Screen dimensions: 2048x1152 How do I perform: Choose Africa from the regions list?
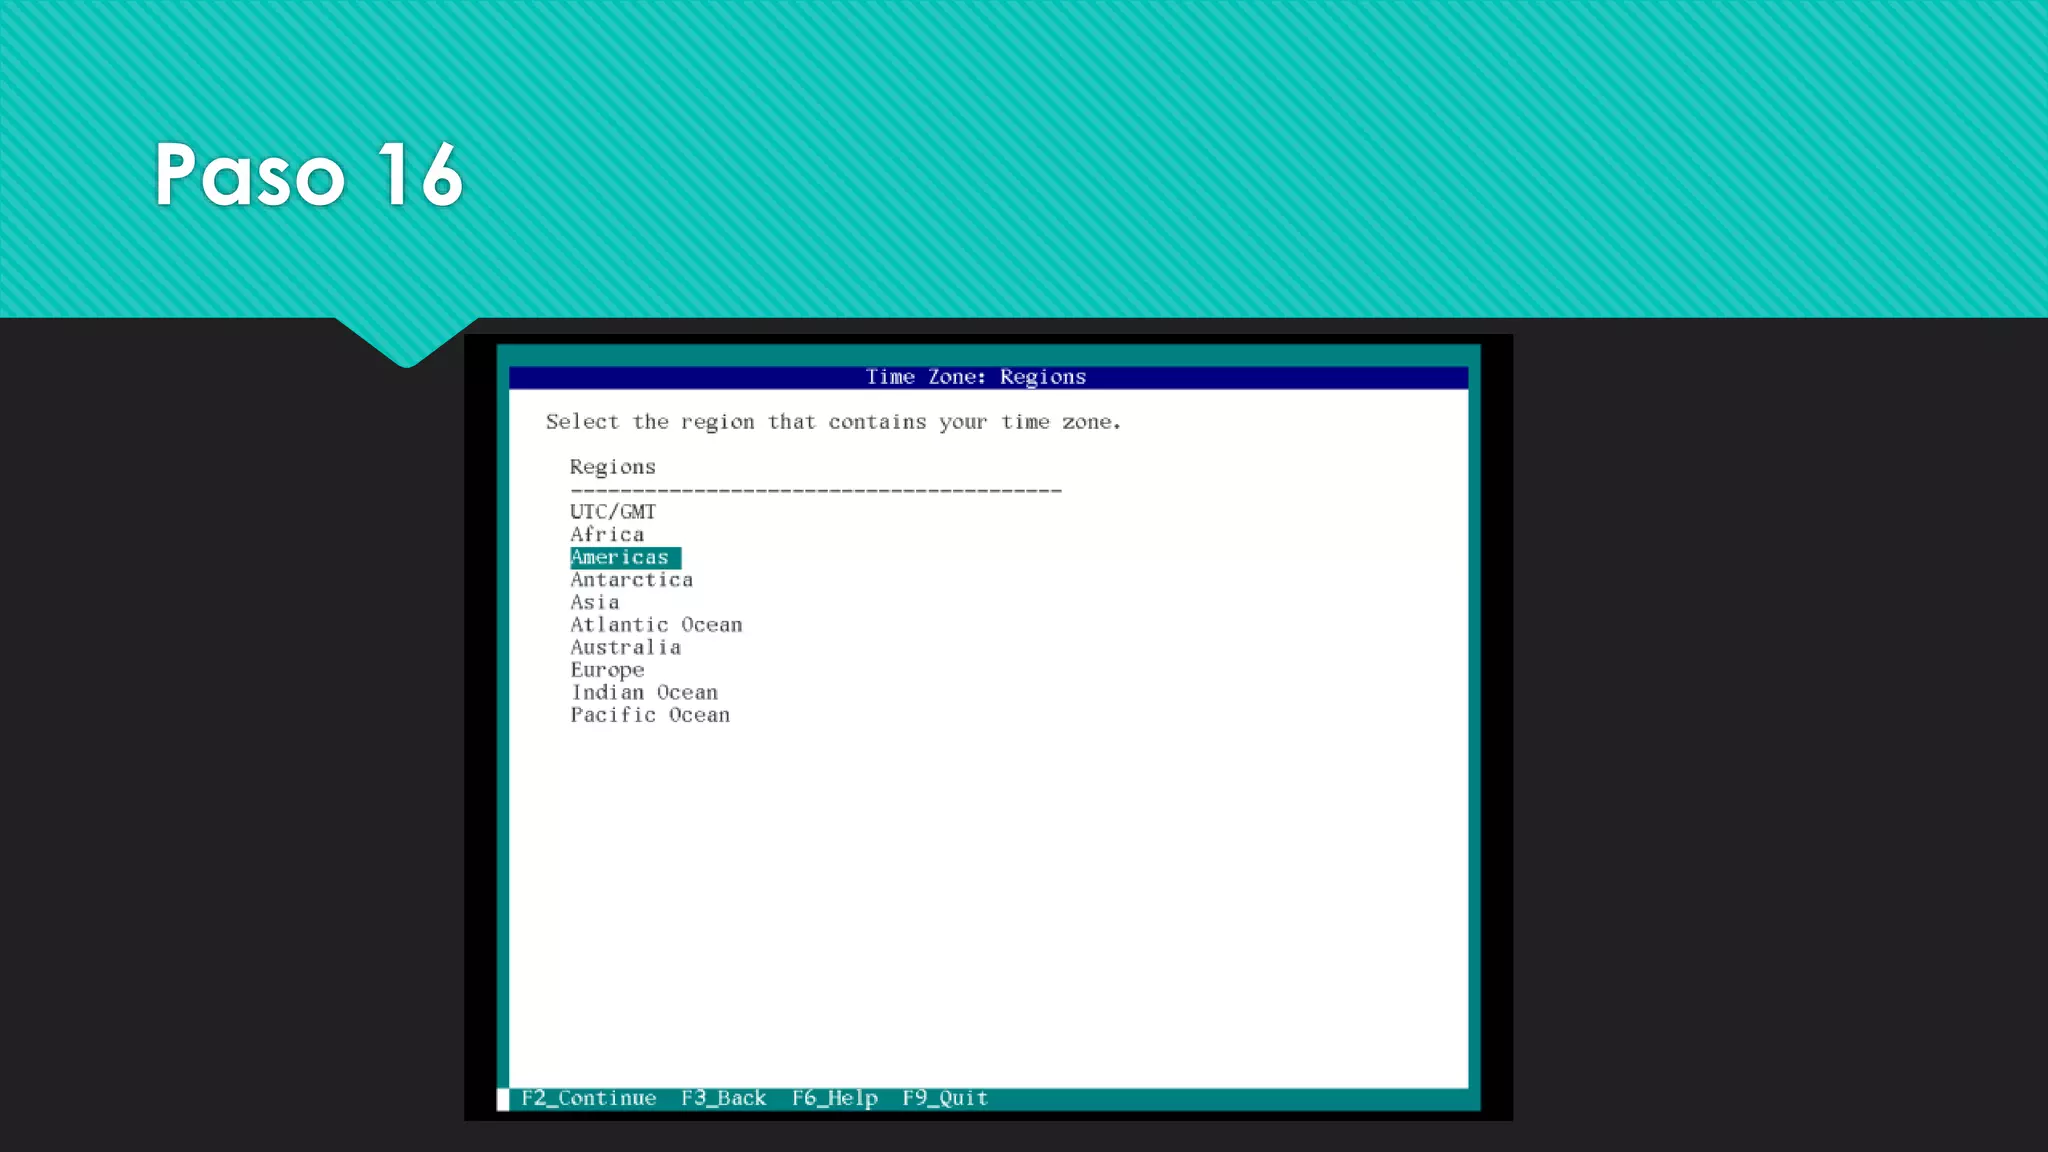click(607, 535)
